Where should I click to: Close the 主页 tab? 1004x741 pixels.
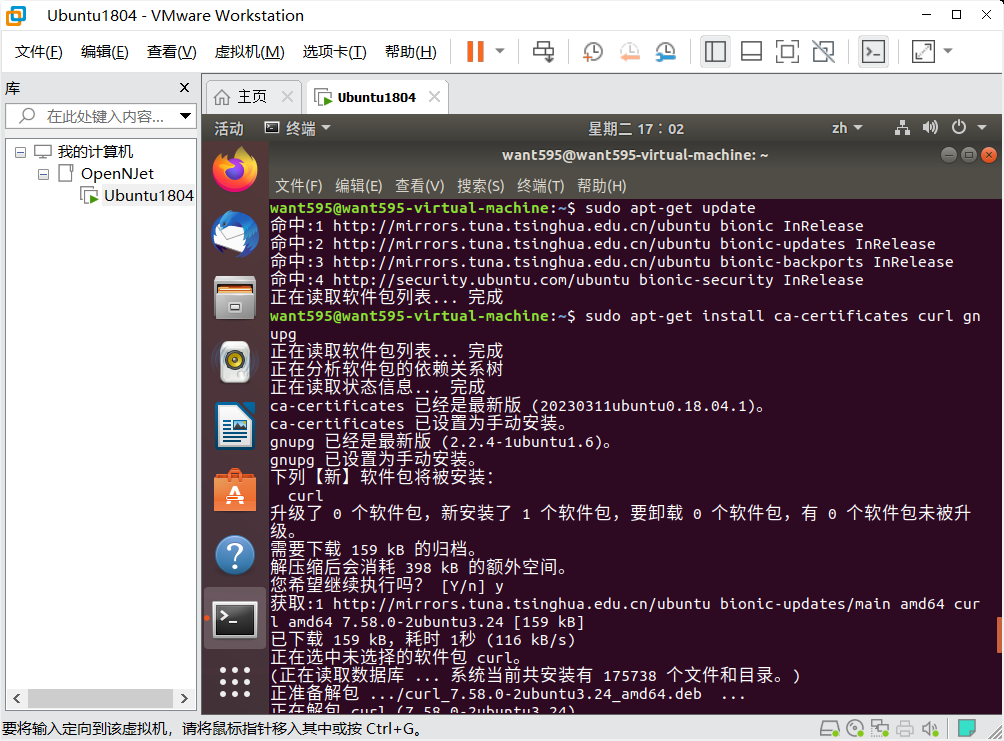[287, 97]
